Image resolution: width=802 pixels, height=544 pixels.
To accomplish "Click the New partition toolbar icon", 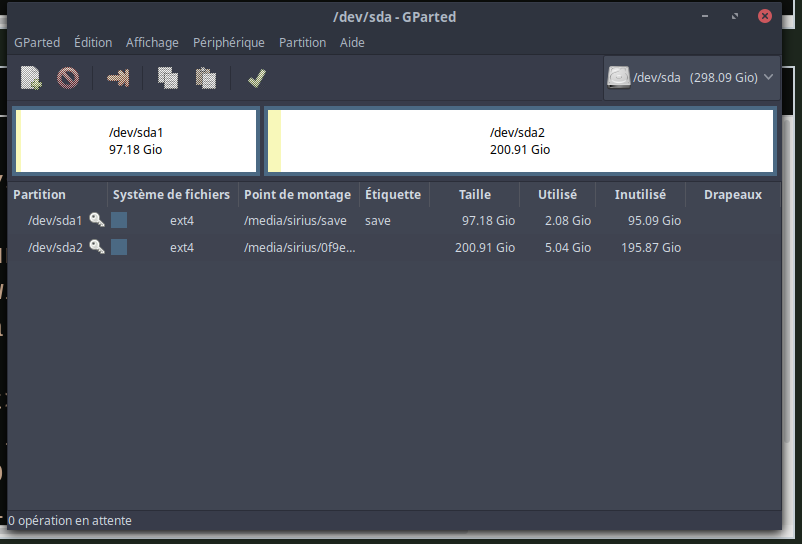I will click(x=31, y=78).
